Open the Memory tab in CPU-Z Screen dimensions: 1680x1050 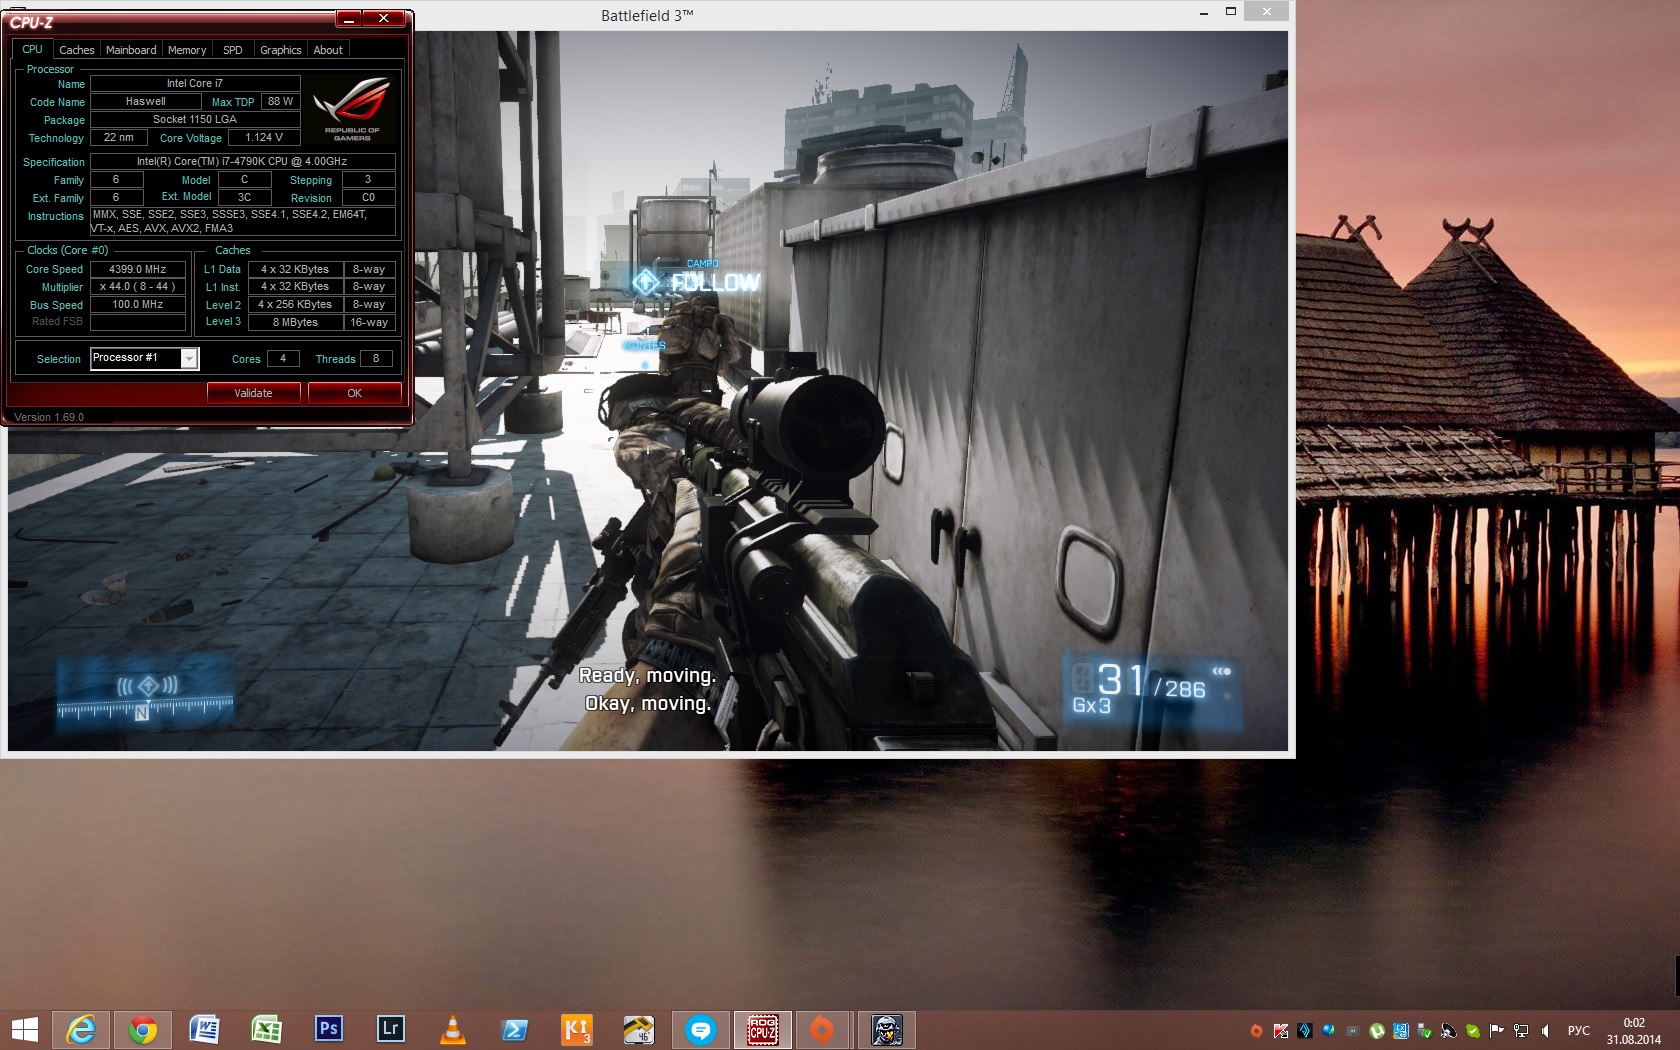pos(187,50)
